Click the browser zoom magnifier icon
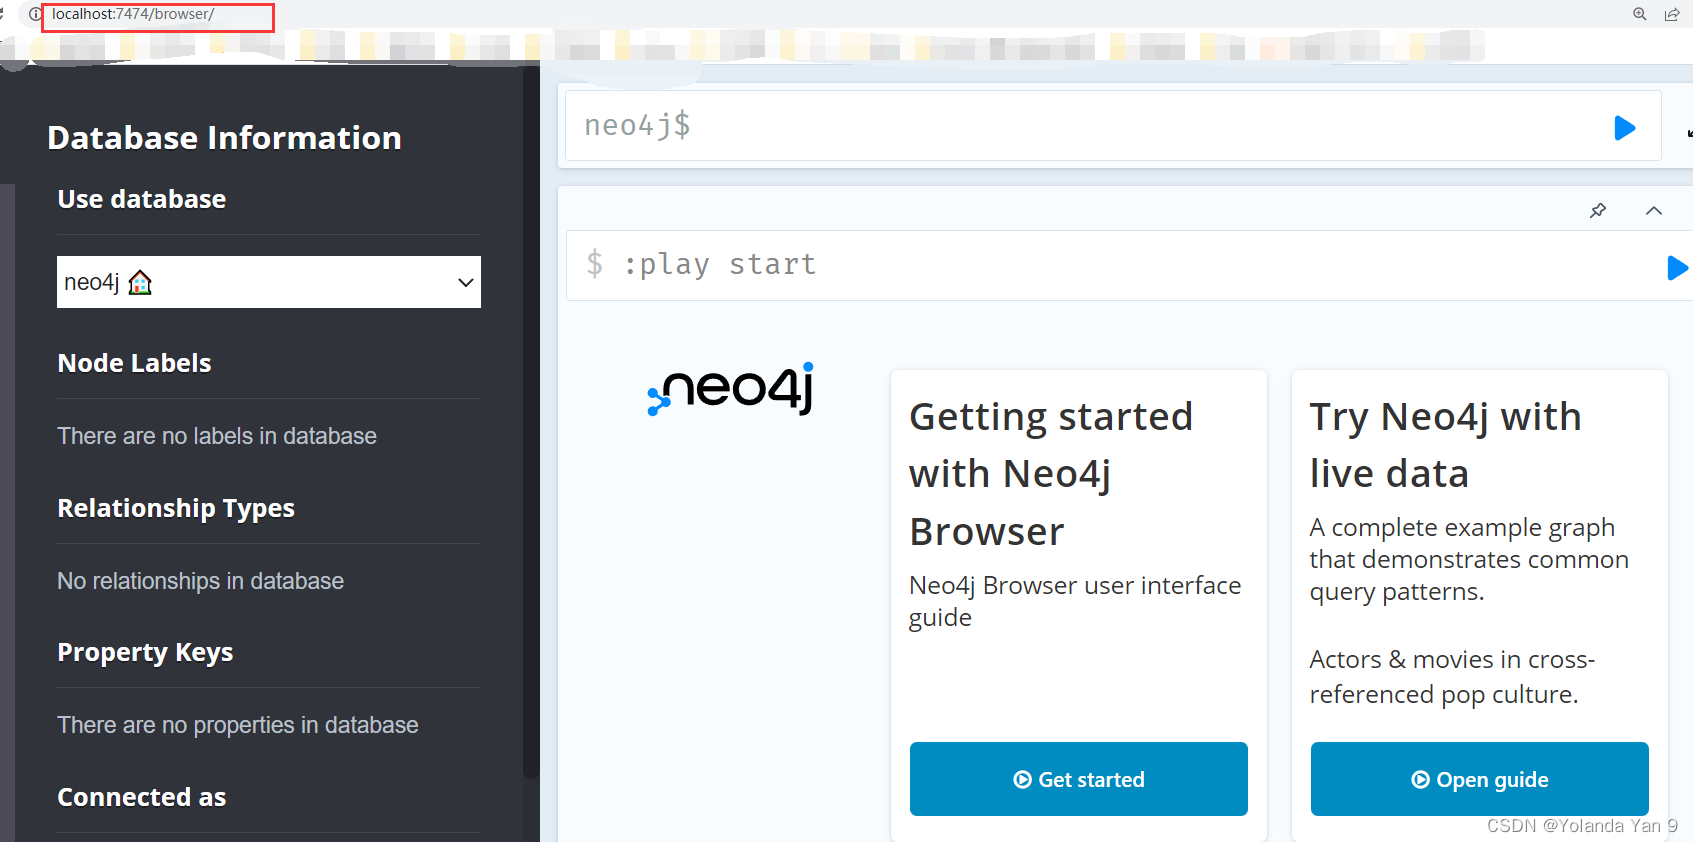The height and width of the screenshot is (842, 1693). tap(1640, 14)
